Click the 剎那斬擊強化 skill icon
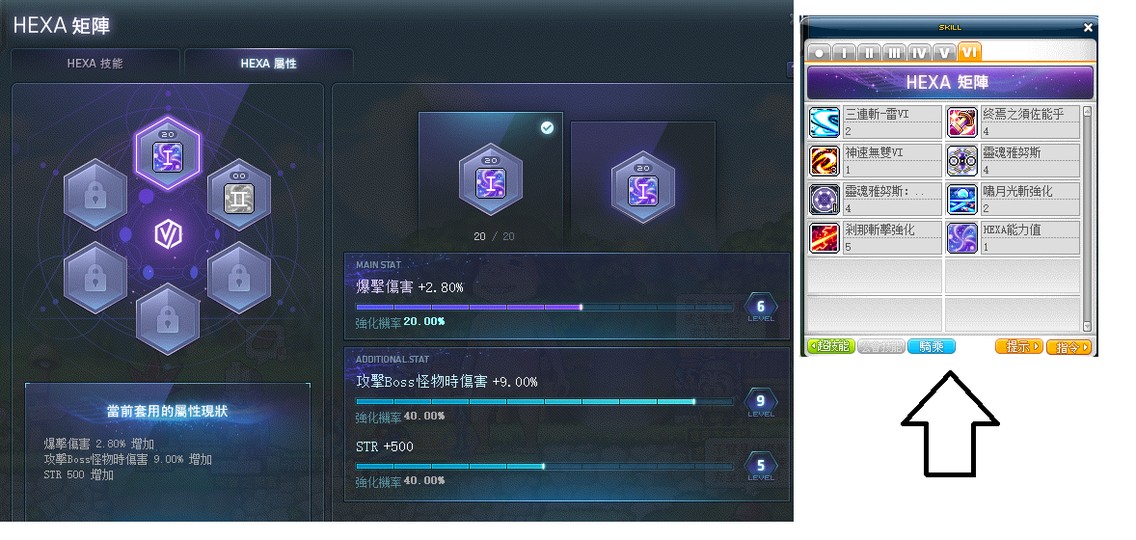 tap(824, 237)
